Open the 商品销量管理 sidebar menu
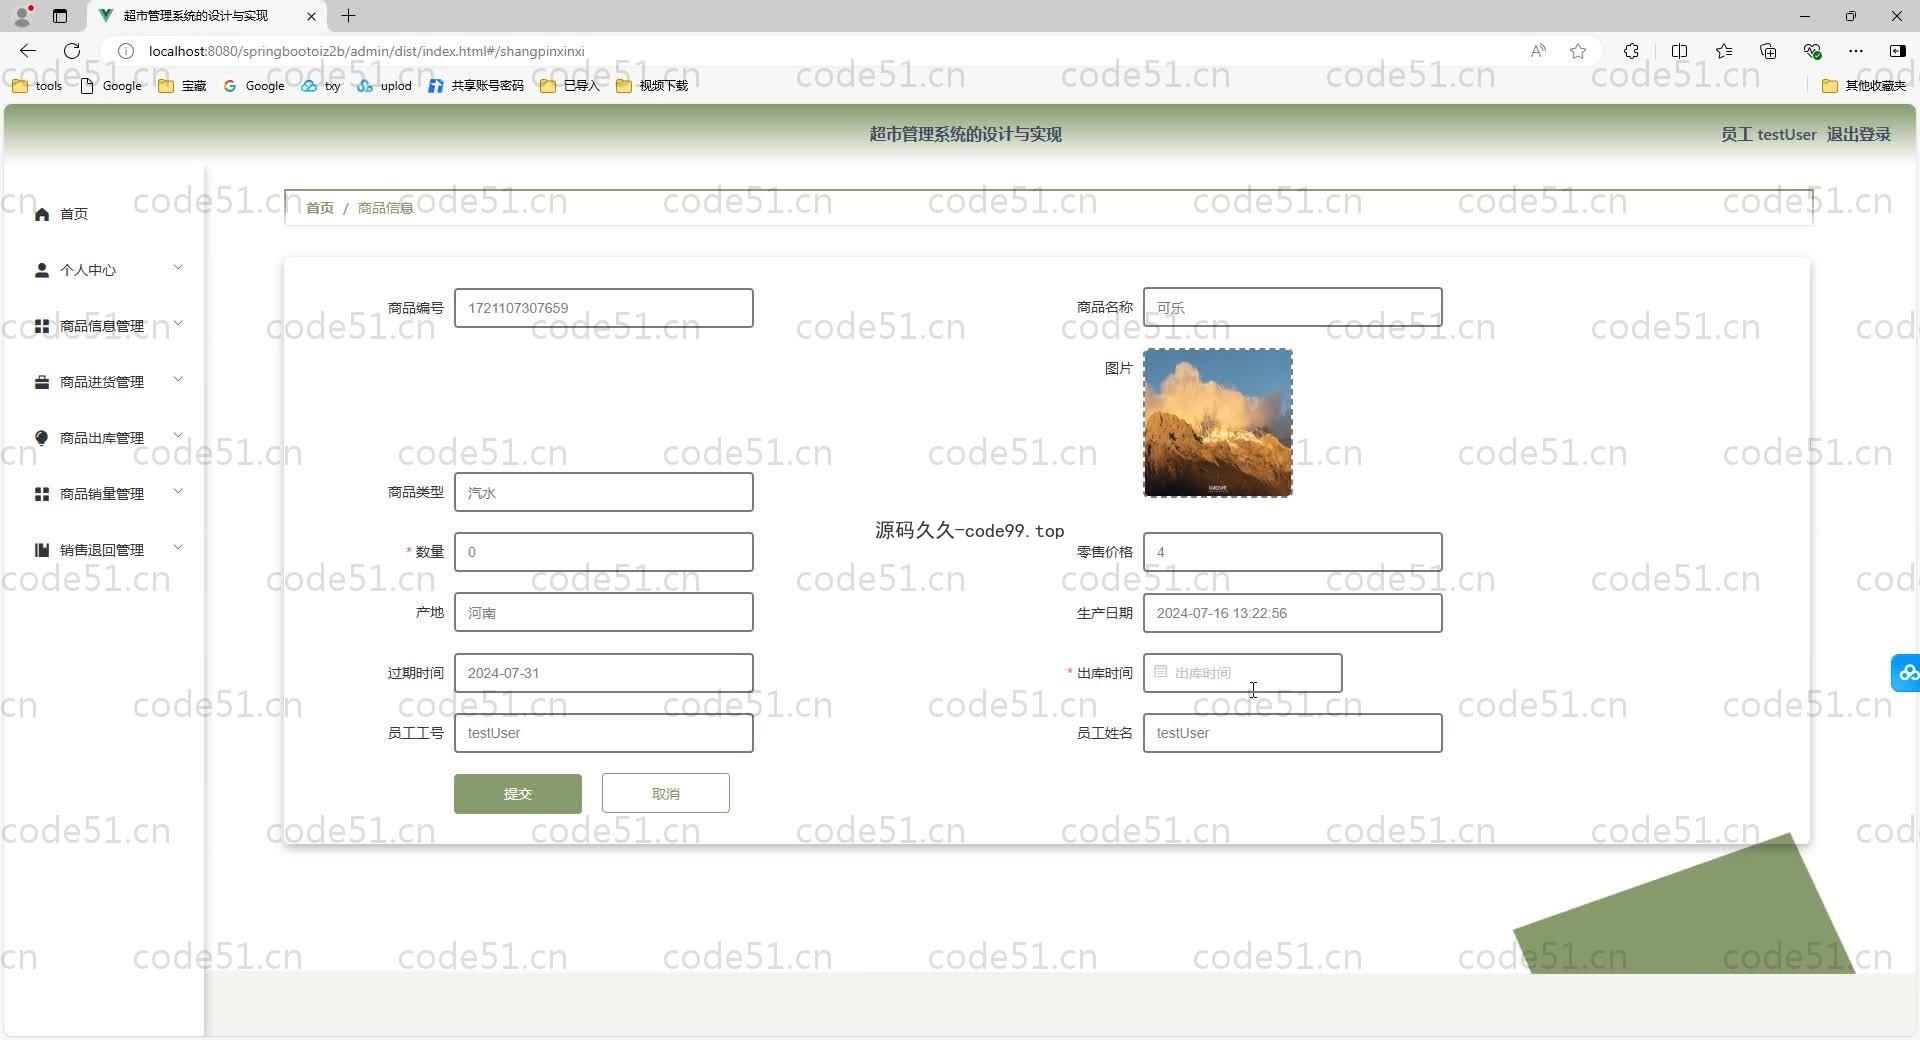This screenshot has height=1040, width=1920. point(104,494)
